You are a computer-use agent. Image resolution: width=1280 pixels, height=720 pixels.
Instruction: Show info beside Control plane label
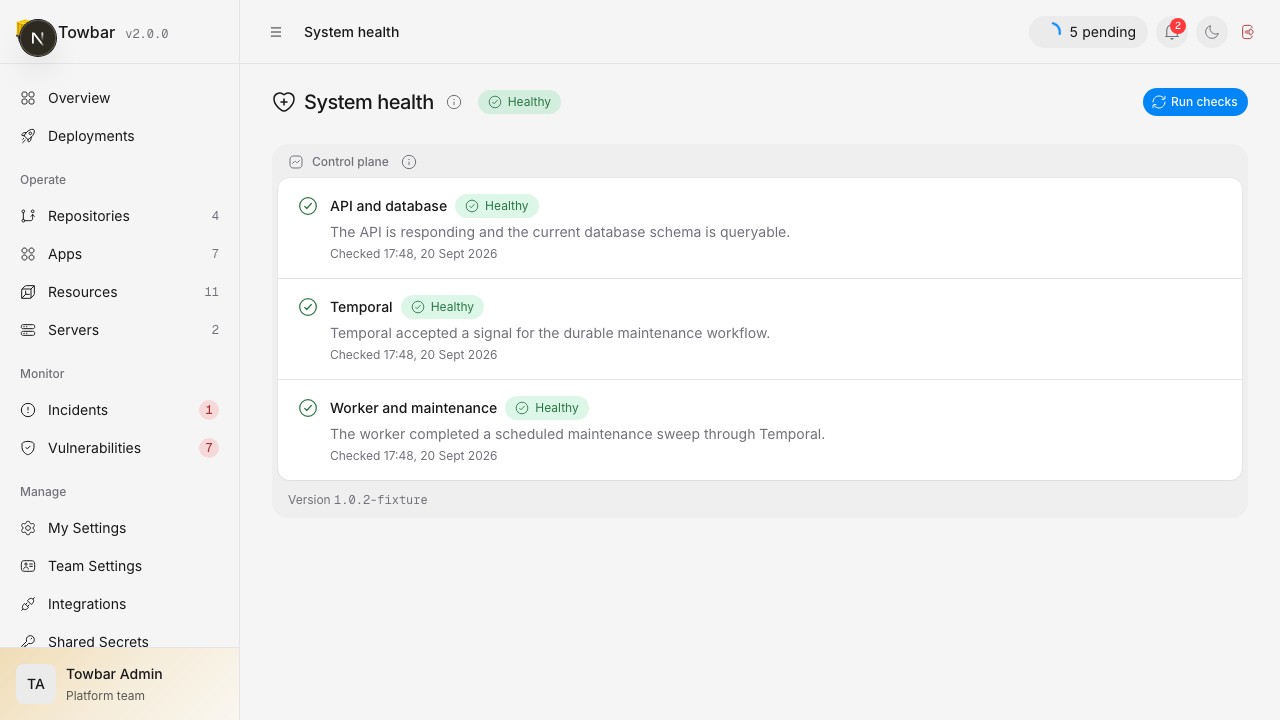pyautogui.click(x=409, y=162)
